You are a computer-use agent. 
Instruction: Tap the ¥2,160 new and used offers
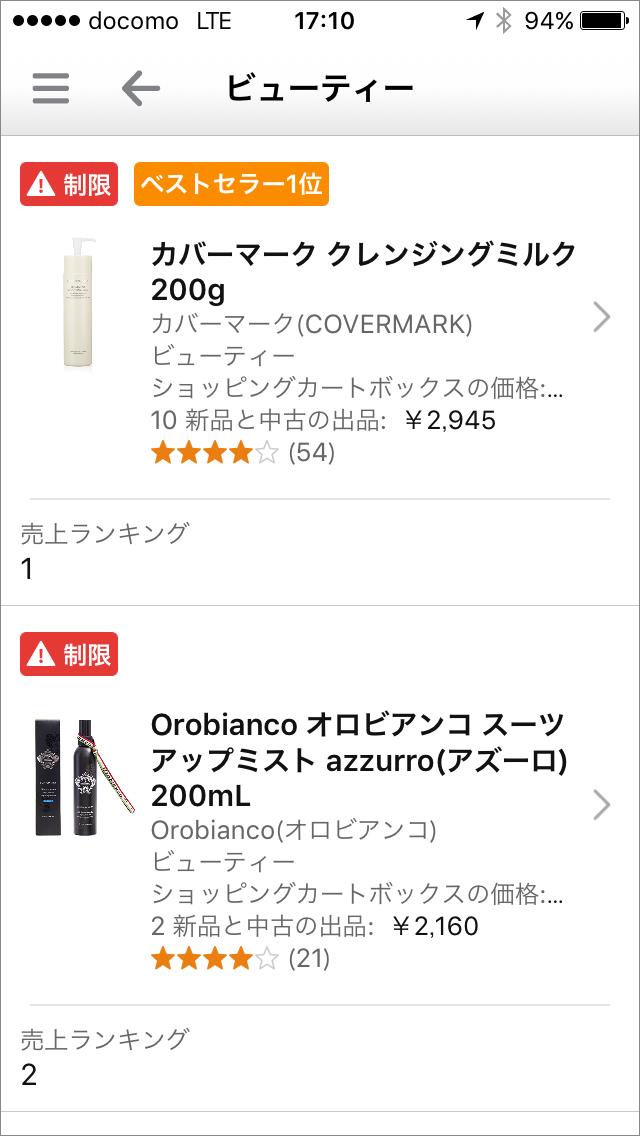click(315, 926)
